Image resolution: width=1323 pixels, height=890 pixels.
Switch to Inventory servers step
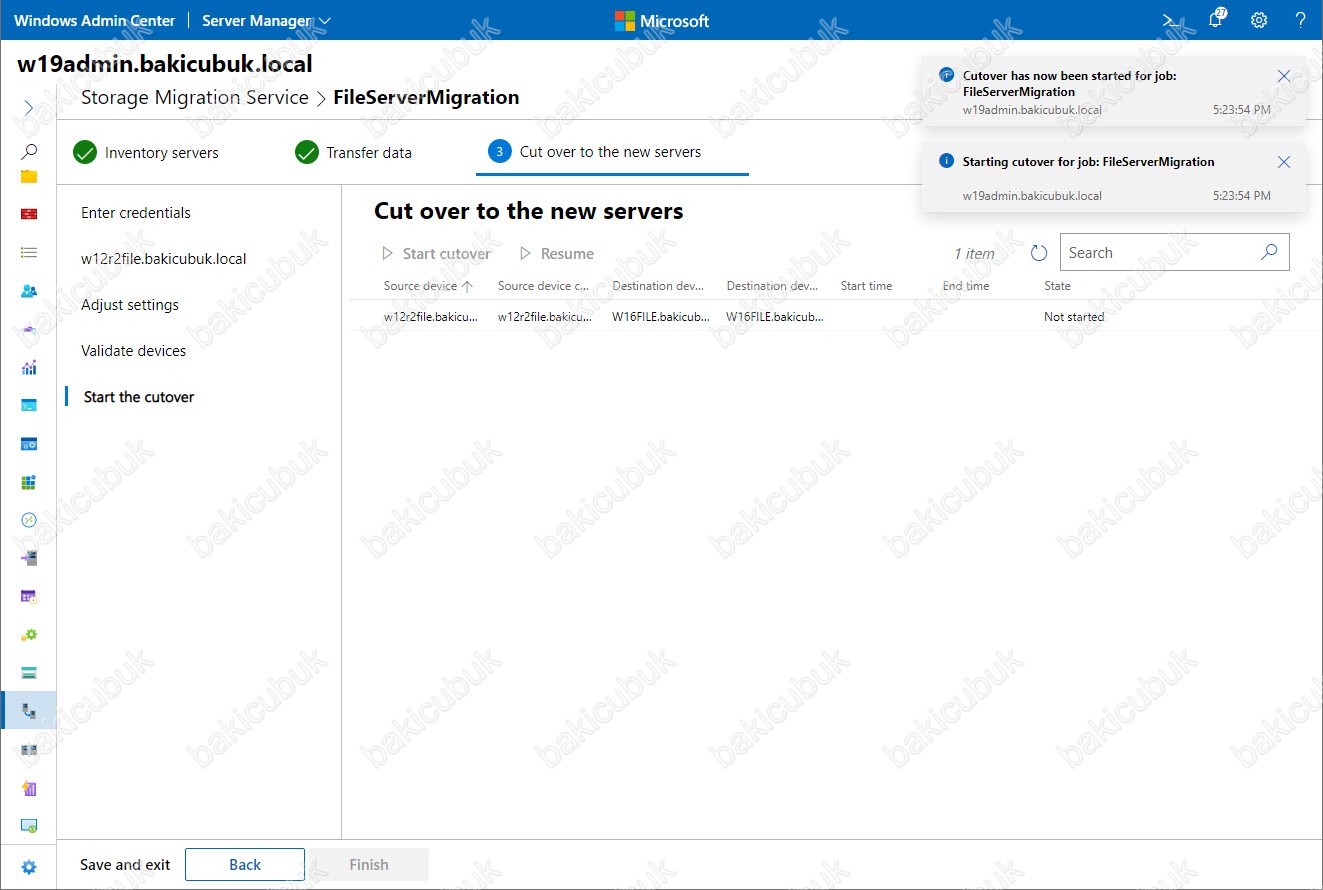pos(146,153)
